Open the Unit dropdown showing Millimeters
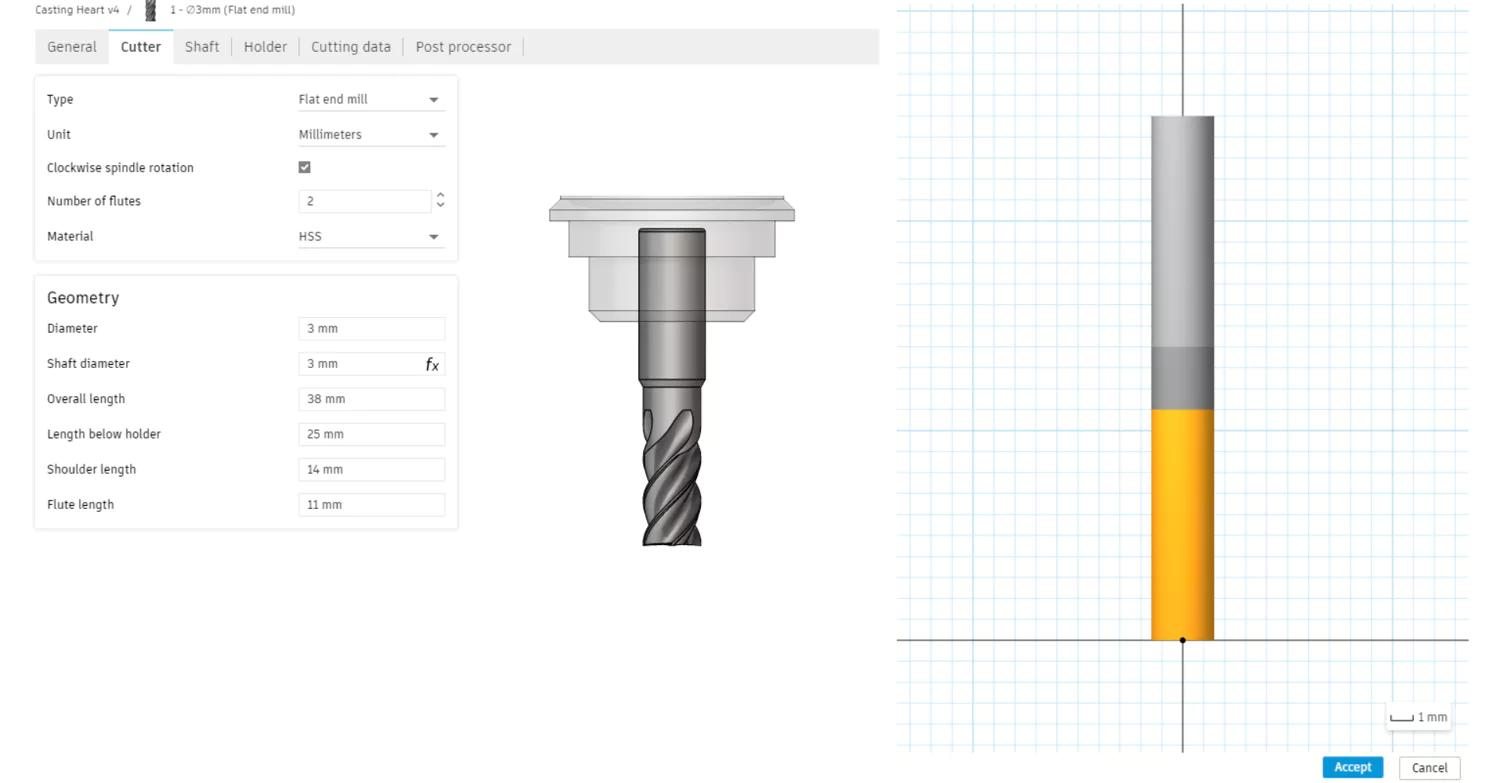 click(x=371, y=135)
